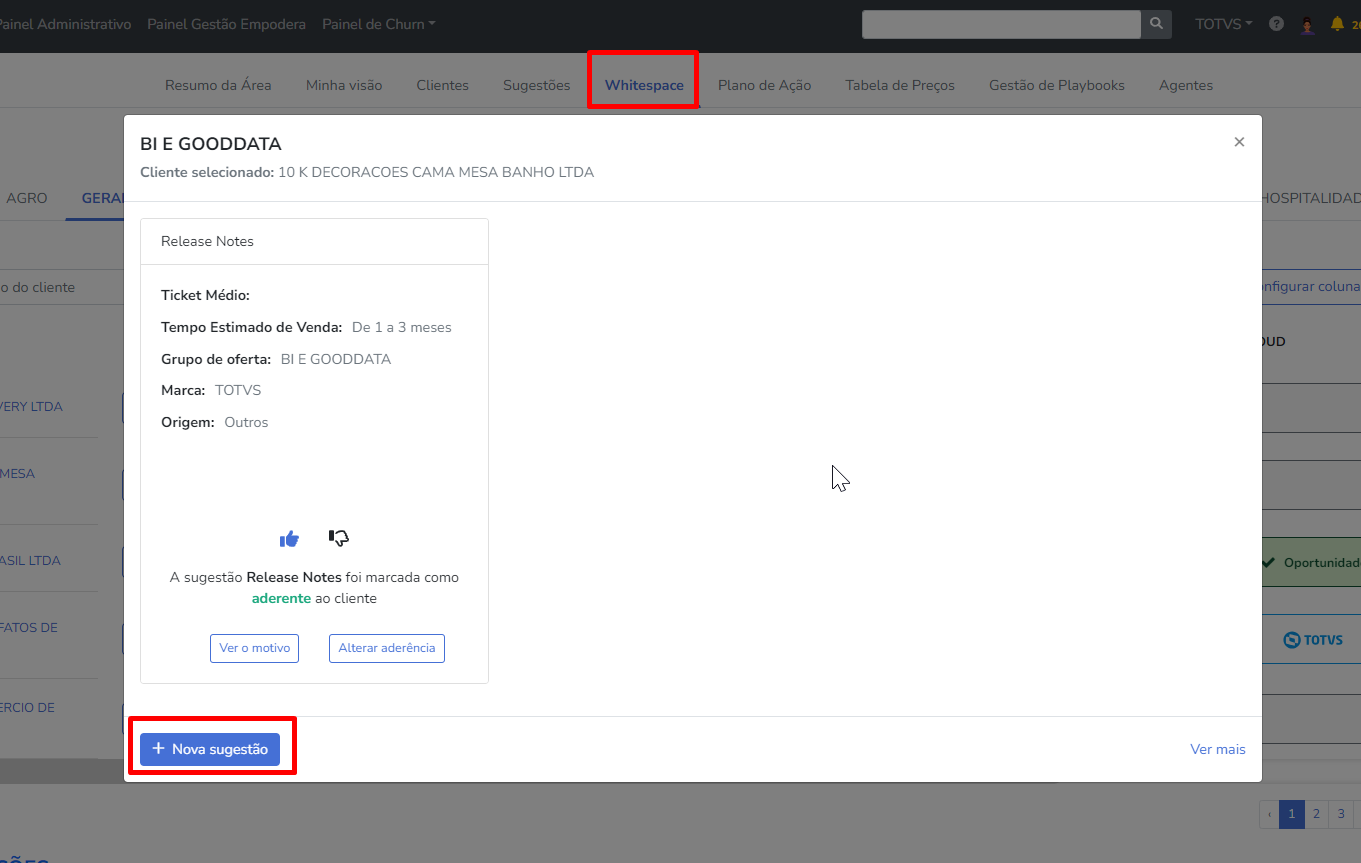The image size is (1361, 863).
Task: Open the notifications bell
Action: pyautogui.click(x=1337, y=24)
